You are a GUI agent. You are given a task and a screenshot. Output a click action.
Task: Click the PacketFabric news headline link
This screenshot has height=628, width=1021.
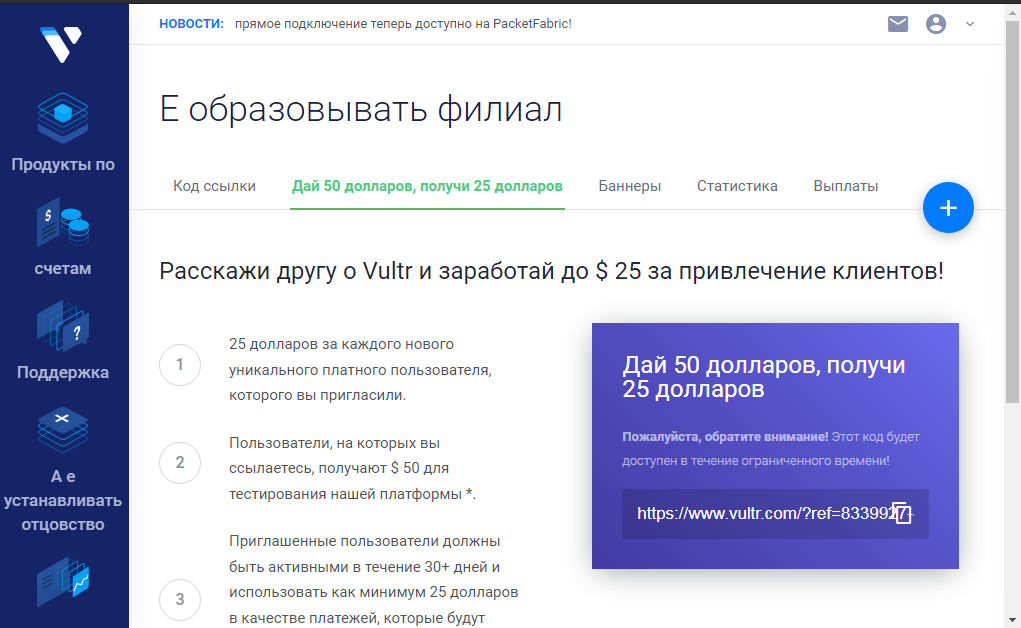[403, 23]
